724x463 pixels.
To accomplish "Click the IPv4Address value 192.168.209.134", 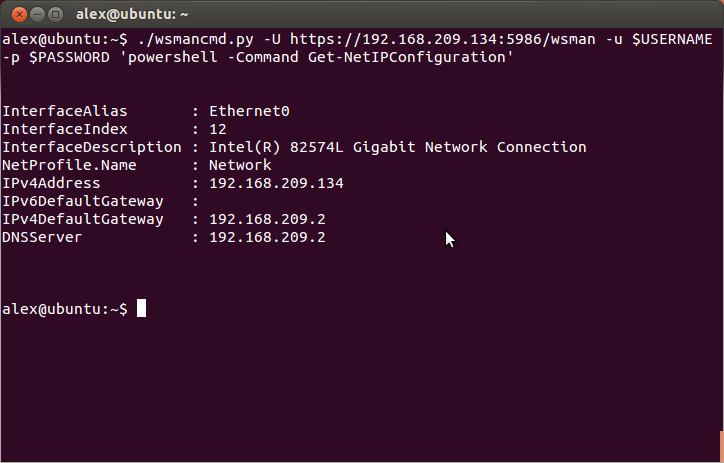I will pos(276,183).
